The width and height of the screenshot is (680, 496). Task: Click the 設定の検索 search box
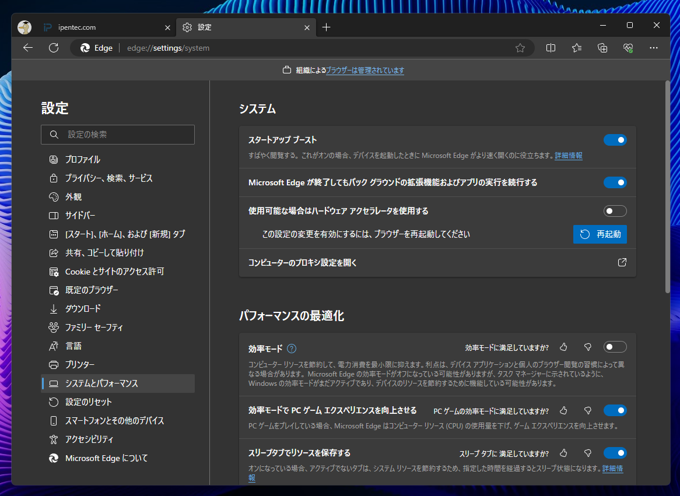click(118, 134)
